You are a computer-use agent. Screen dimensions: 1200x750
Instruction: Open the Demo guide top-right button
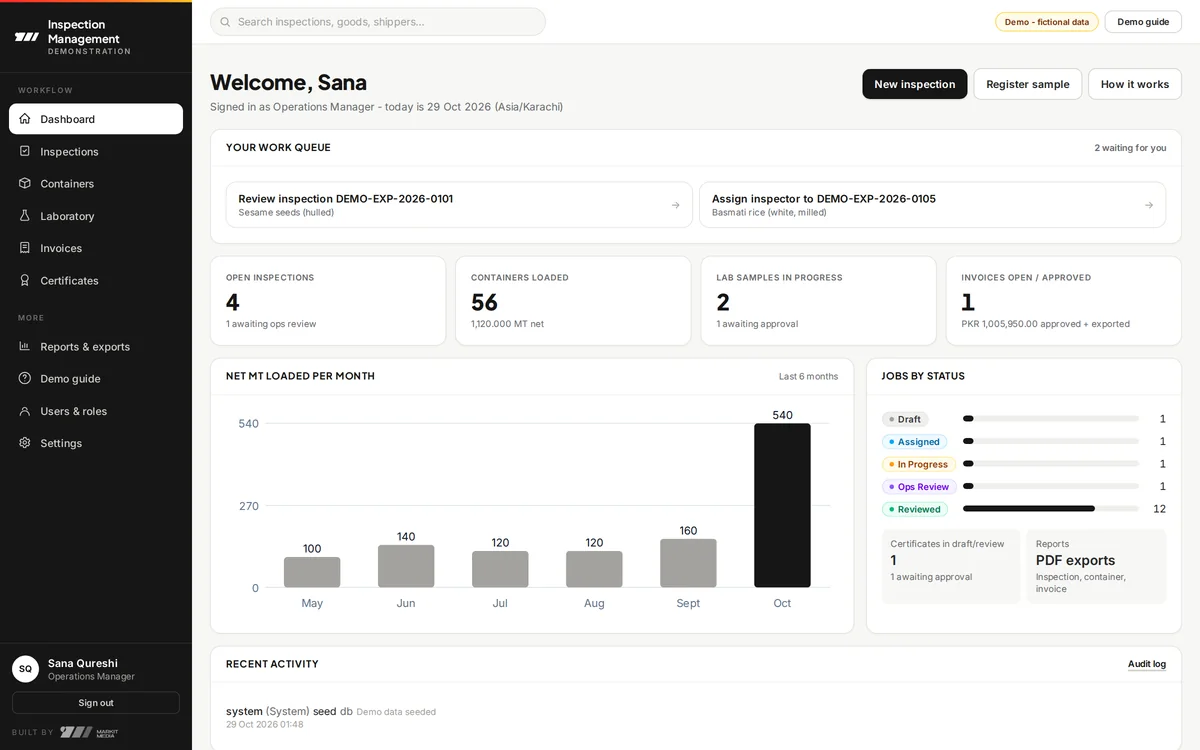click(1143, 22)
